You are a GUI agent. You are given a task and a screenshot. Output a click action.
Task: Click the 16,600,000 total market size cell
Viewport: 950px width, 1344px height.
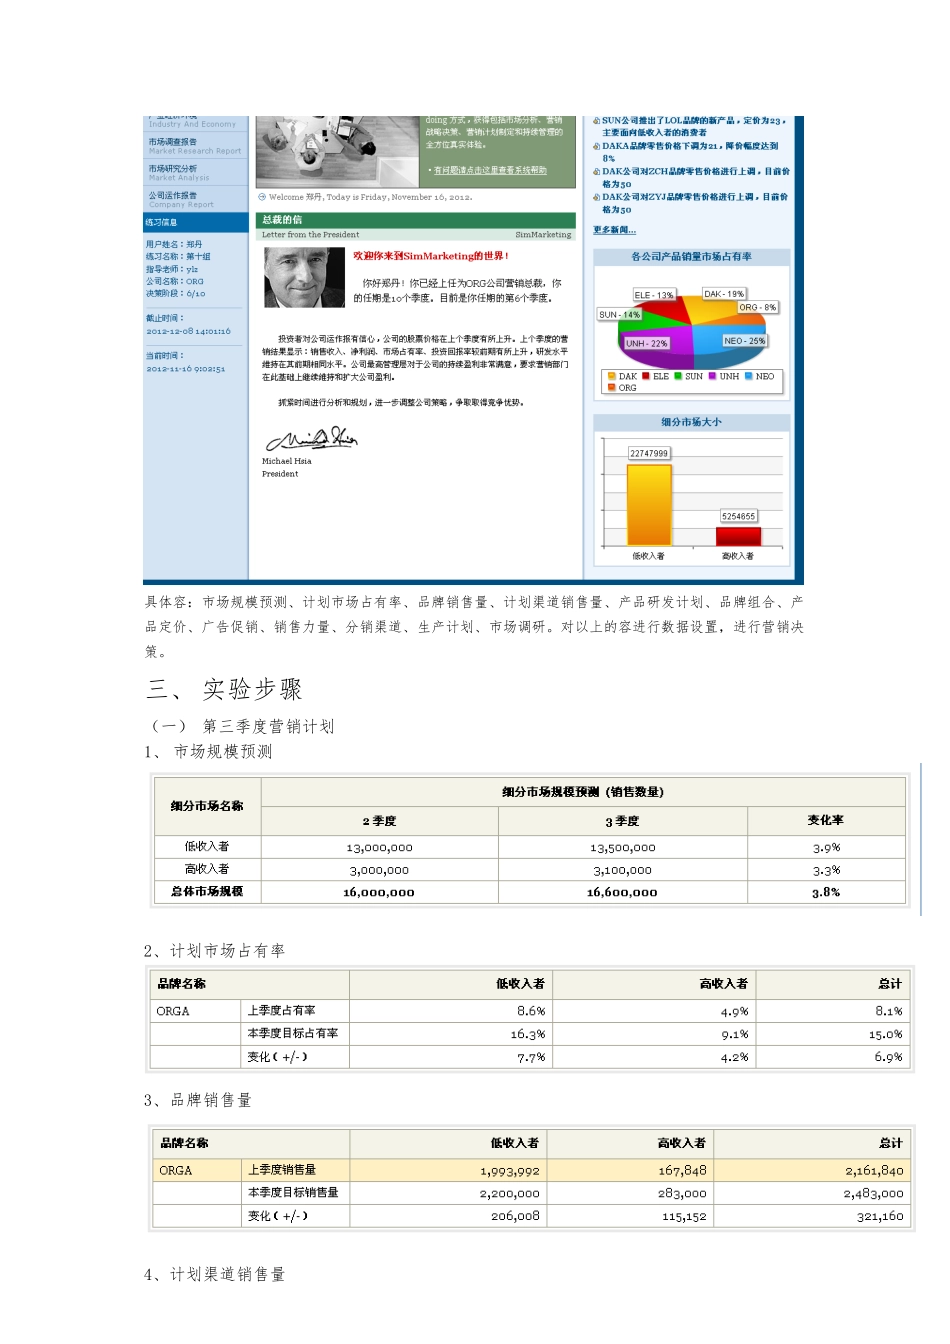point(622,892)
